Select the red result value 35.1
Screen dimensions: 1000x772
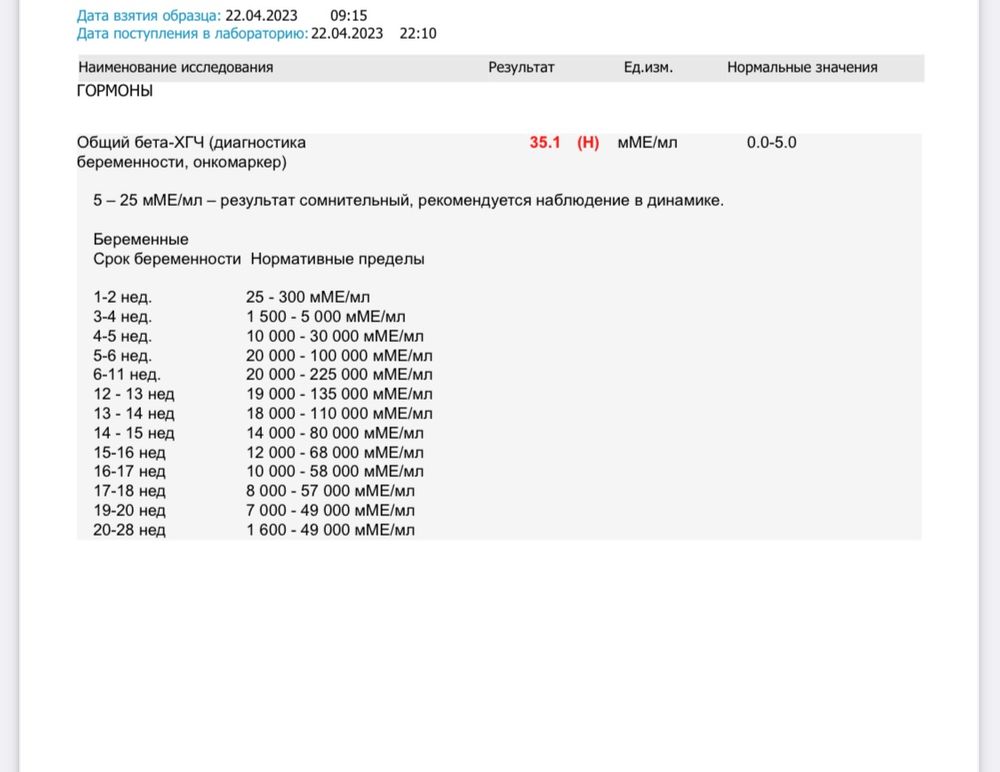pos(545,142)
